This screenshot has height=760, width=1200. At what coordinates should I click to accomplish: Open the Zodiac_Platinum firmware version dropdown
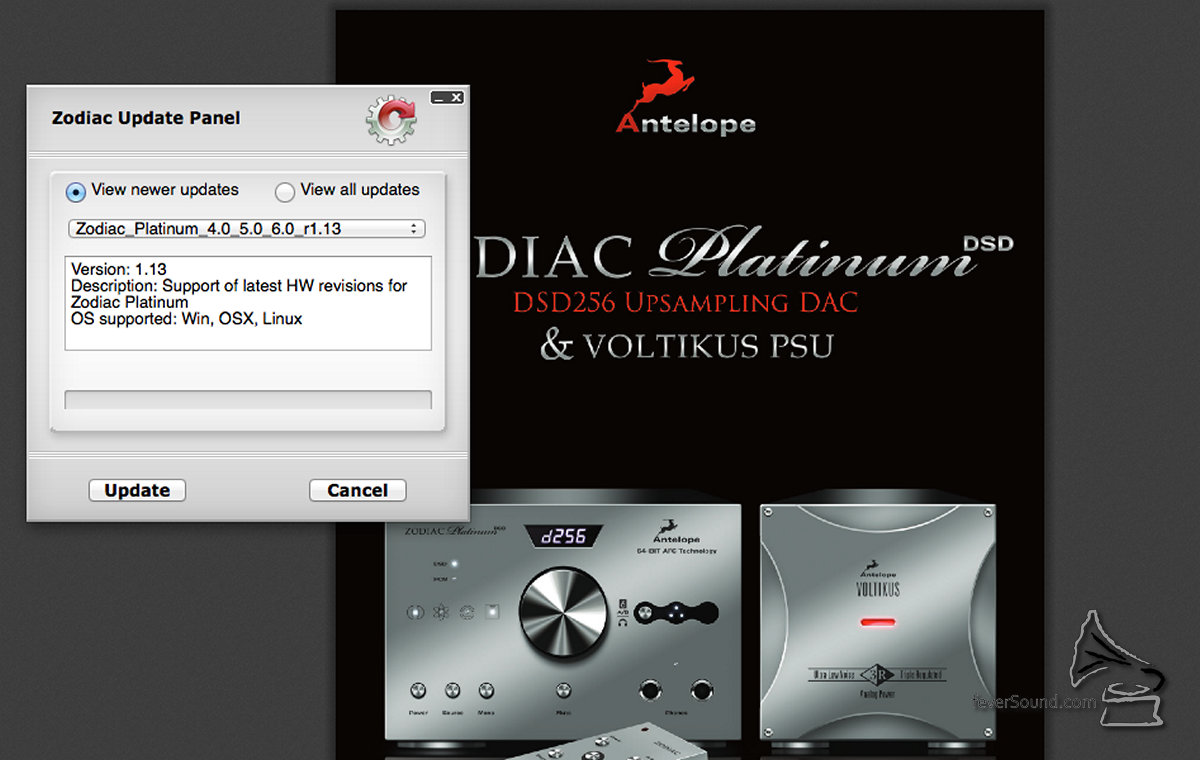247,229
